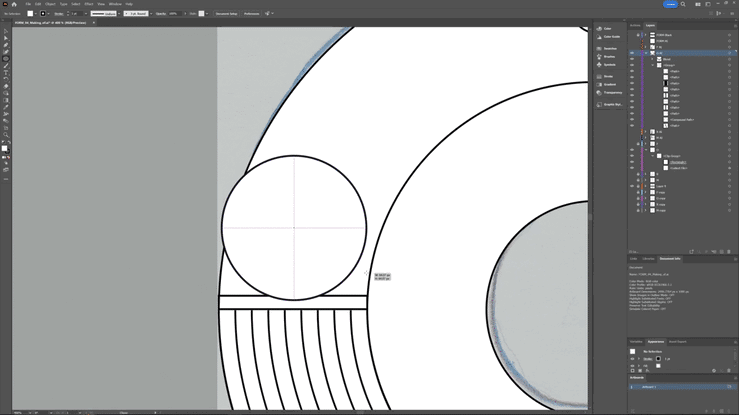Select the Eyedropper tool
The height and width of the screenshot is (415, 739).
point(6,107)
